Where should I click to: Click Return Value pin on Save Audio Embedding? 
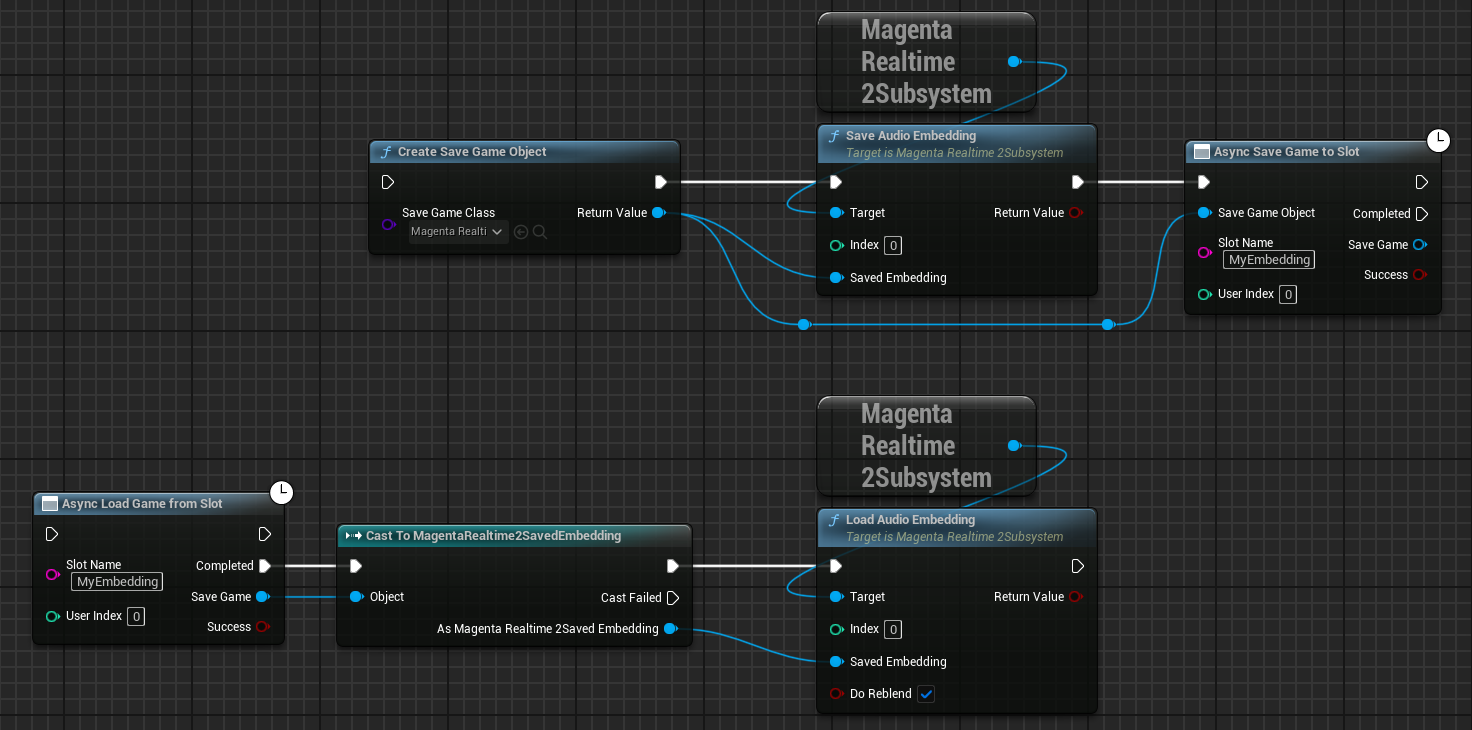coord(1076,213)
